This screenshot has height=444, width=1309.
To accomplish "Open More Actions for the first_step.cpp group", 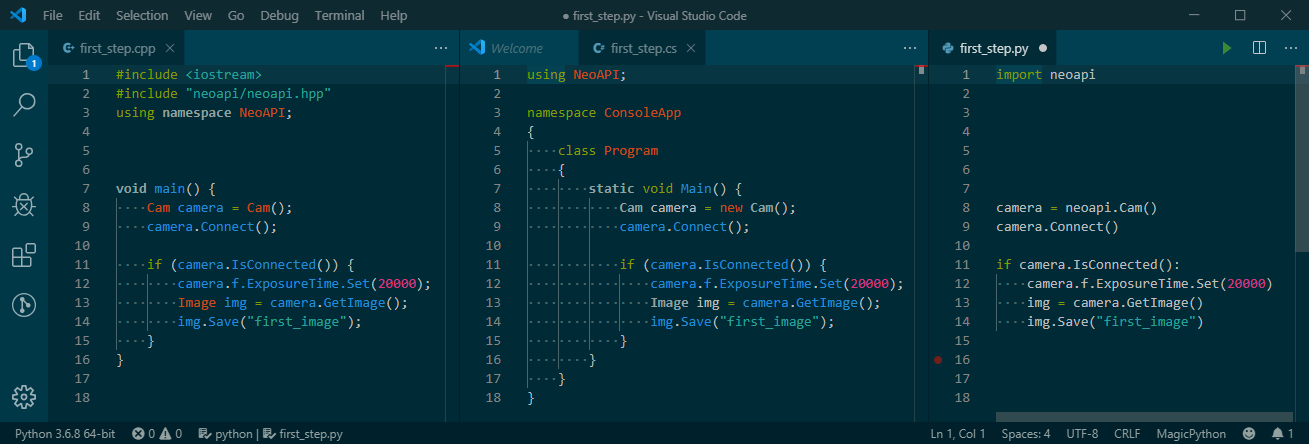I will [441, 48].
